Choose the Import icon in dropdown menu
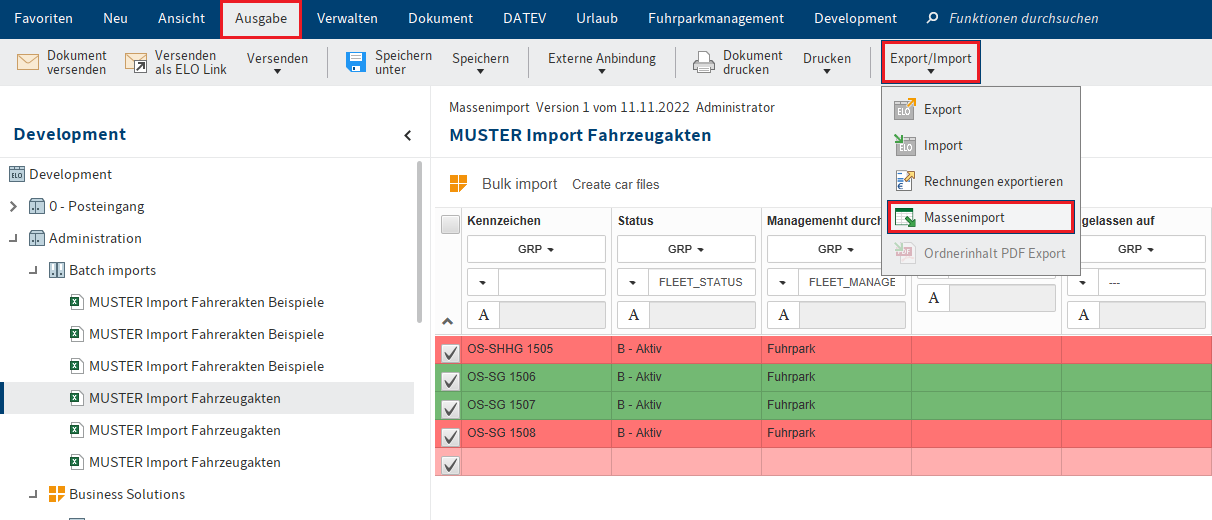Image resolution: width=1212 pixels, height=520 pixels. pyautogui.click(x=904, y=146)
